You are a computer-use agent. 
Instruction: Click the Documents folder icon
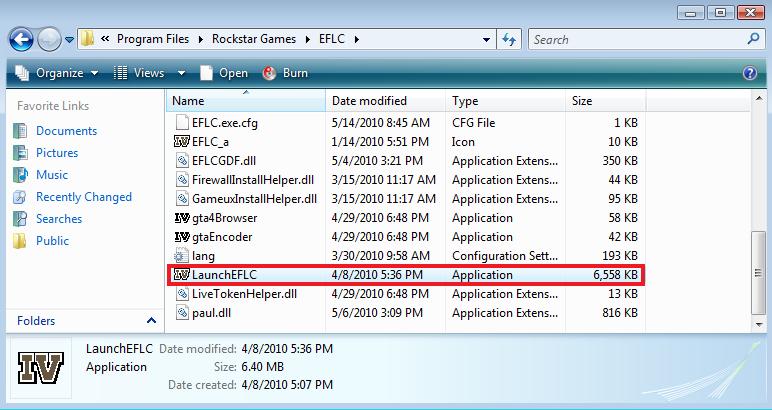click(x=20, y=131)
